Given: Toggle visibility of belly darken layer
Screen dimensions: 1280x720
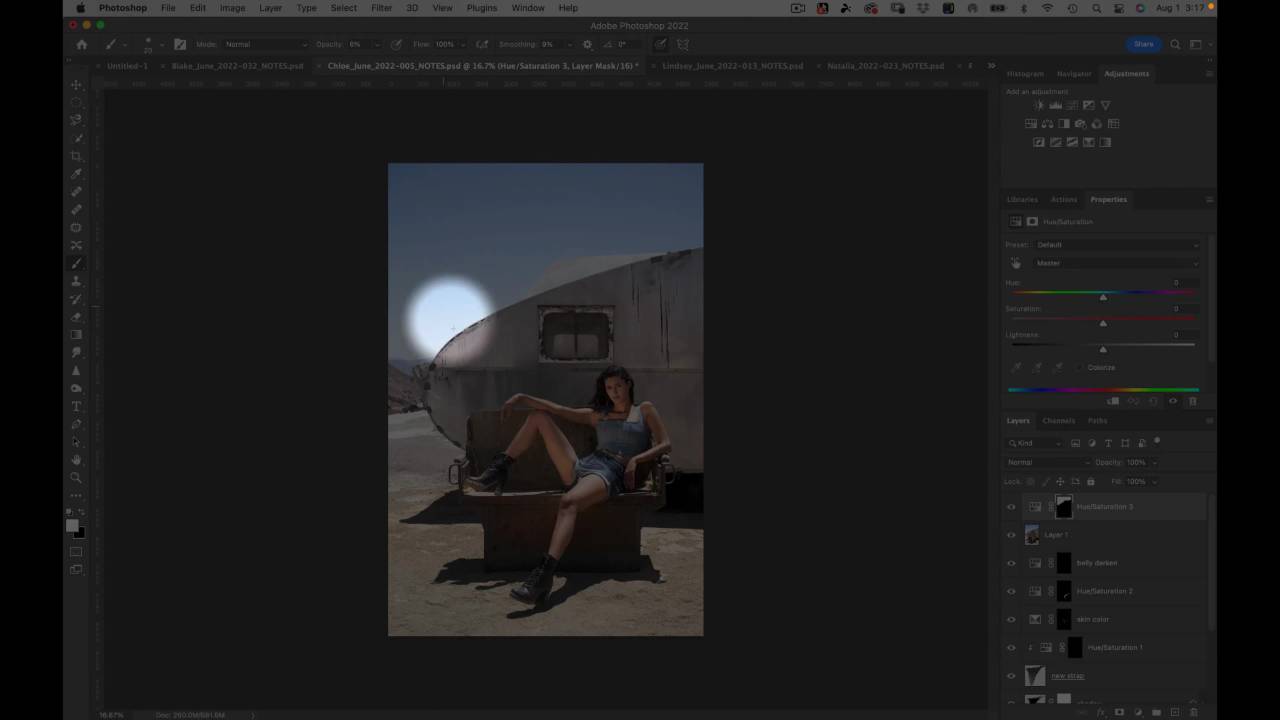Looking at the screenshot, I should point(1011,563).
